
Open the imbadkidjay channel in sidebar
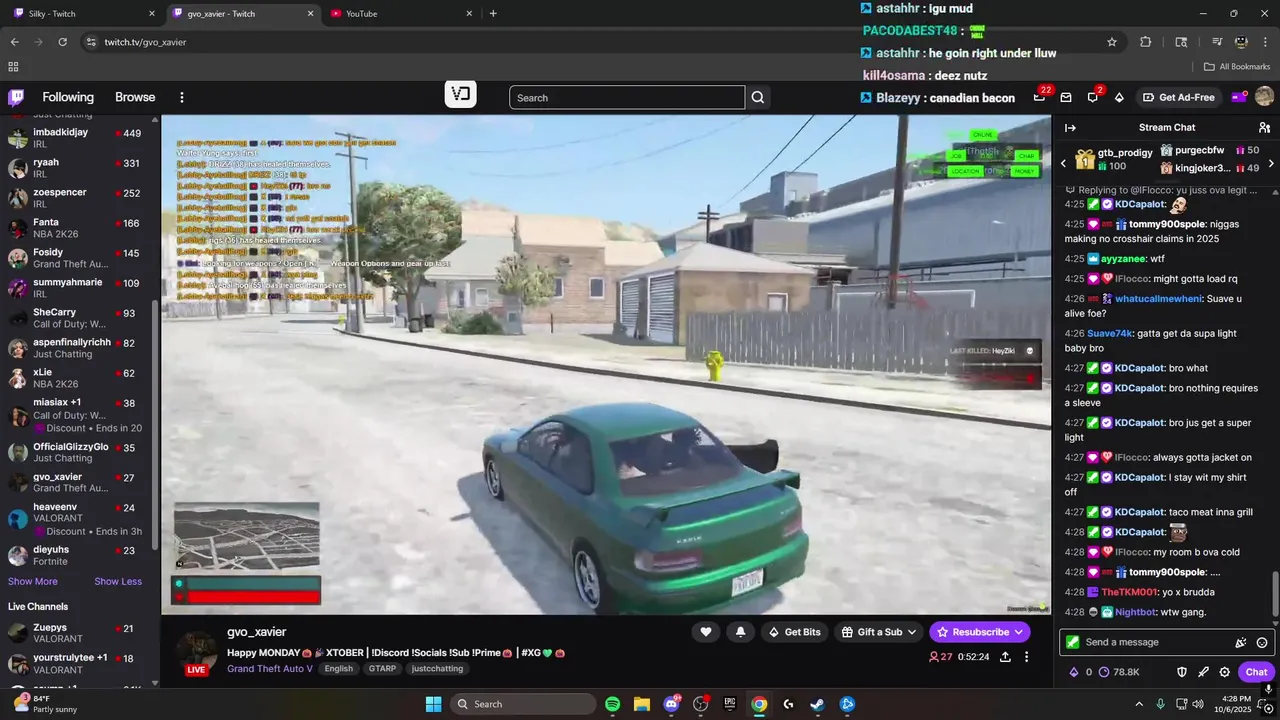78,138
